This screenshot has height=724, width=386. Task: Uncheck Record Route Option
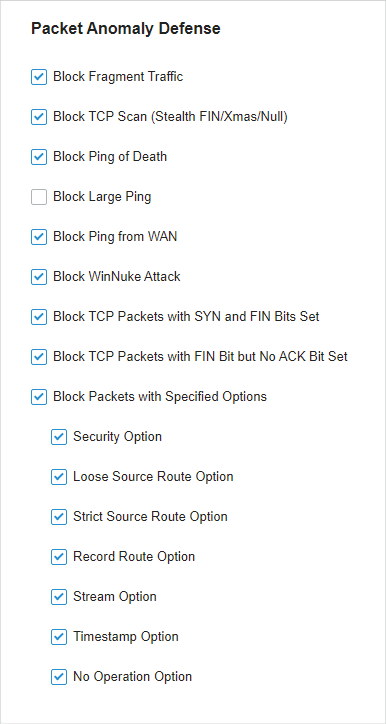point(59,557)
